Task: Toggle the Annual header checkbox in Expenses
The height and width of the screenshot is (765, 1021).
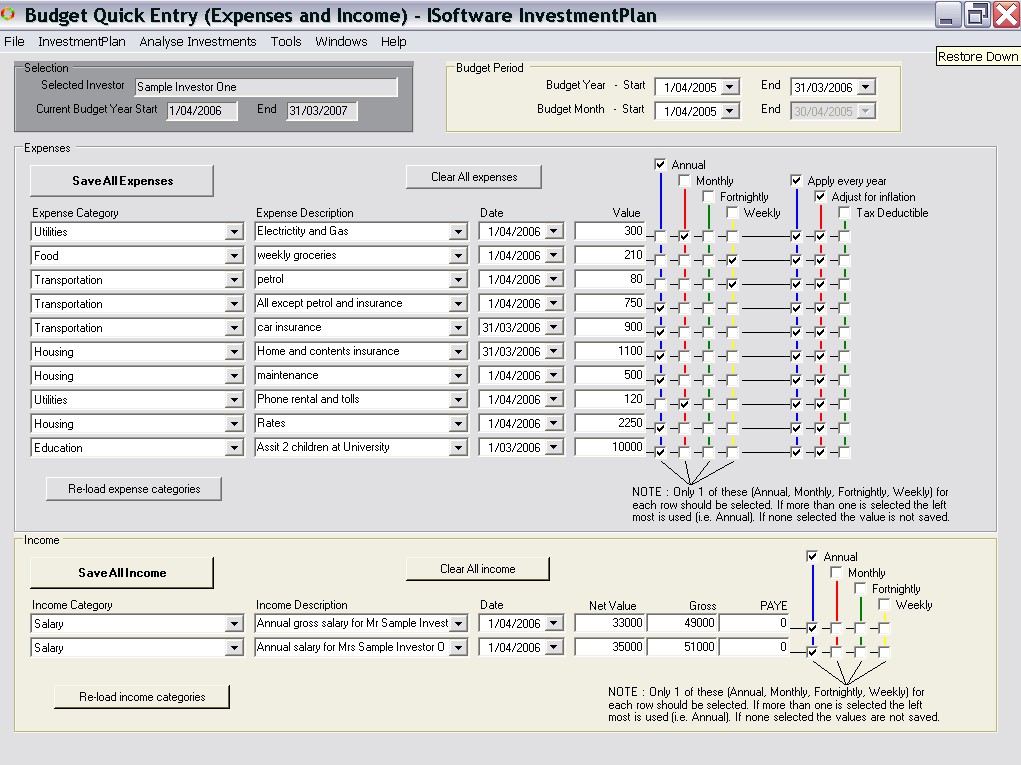Action: (660, 164)
